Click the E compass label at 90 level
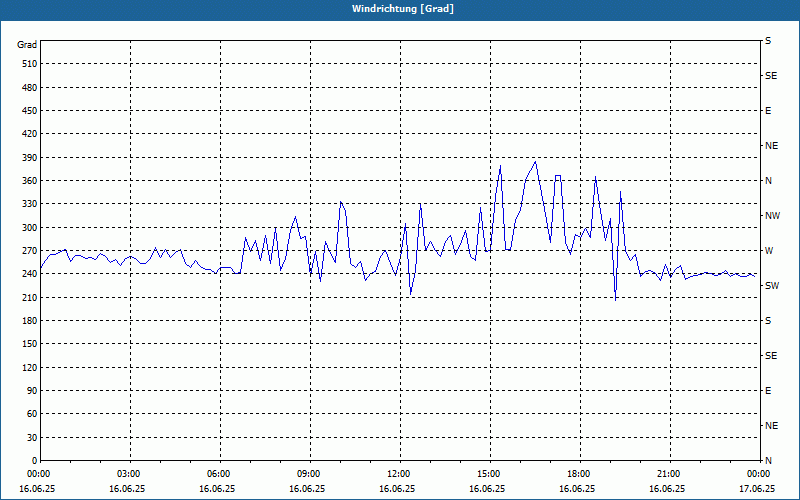The height and width of the screenshot is (500, 800). tap(768, 391)
